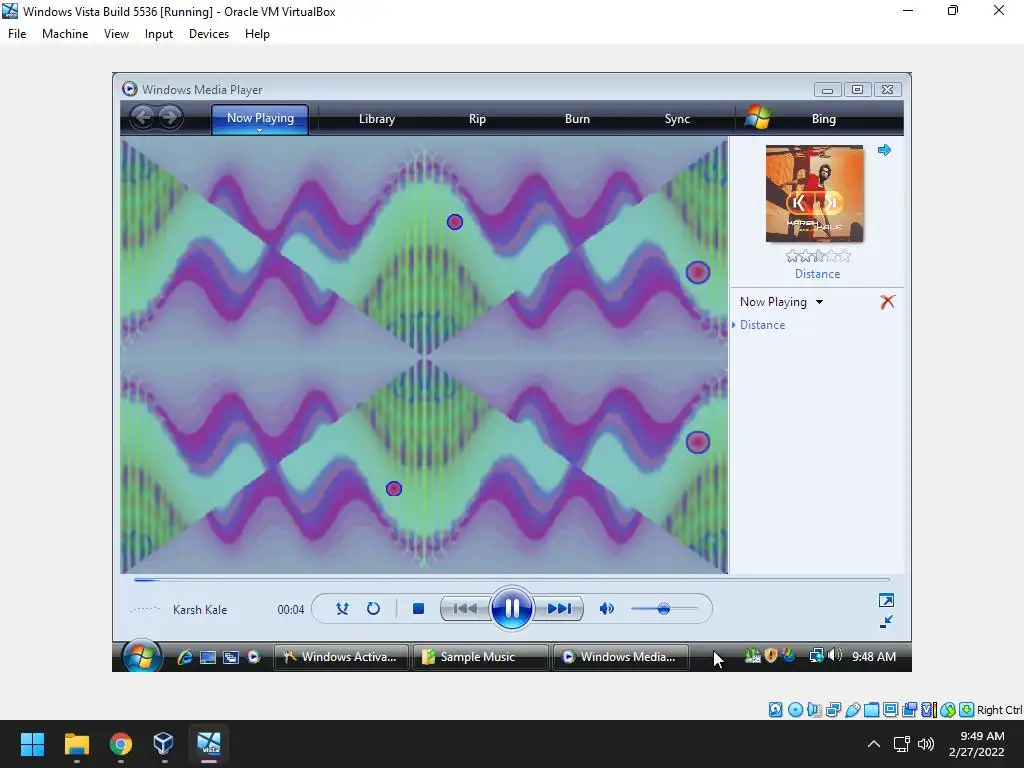Open the Bing online store tab
Screen dimensions: 1024x768
(x=824, y=119)
